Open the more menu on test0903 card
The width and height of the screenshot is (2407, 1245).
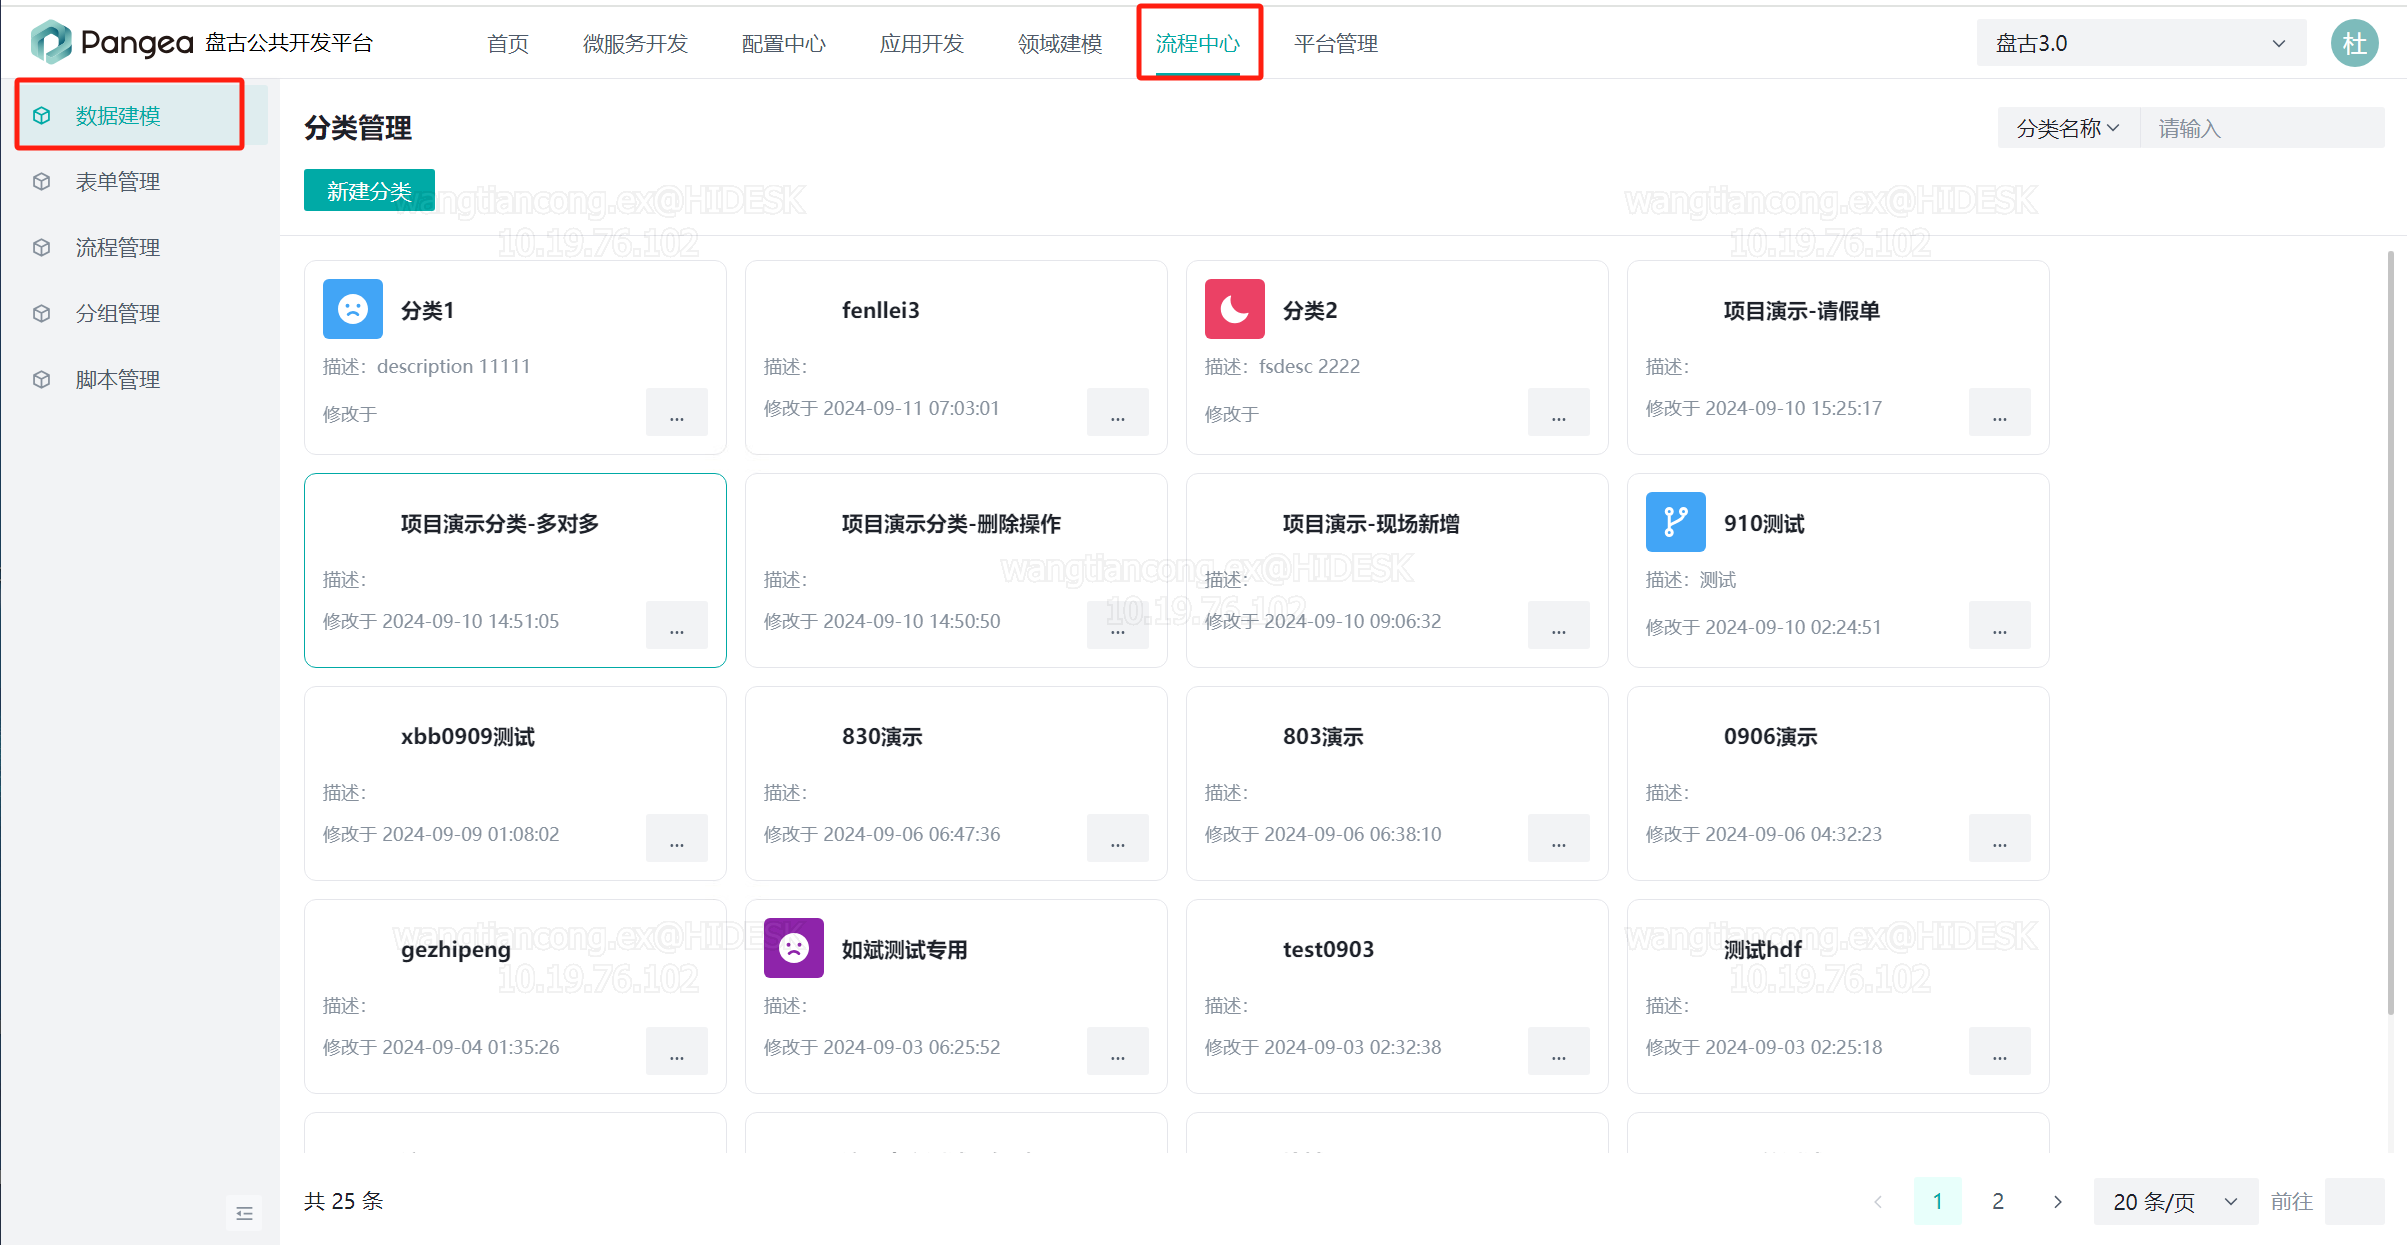pos(1559,1051)
